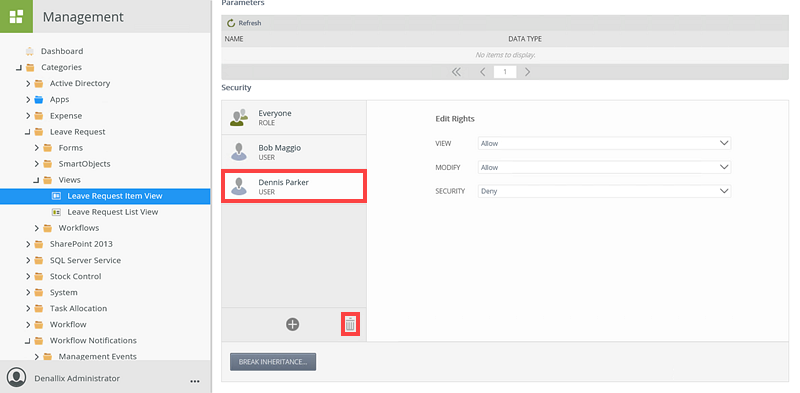Select System tree item label
The image size is (800, 393).
click(64, 292)
